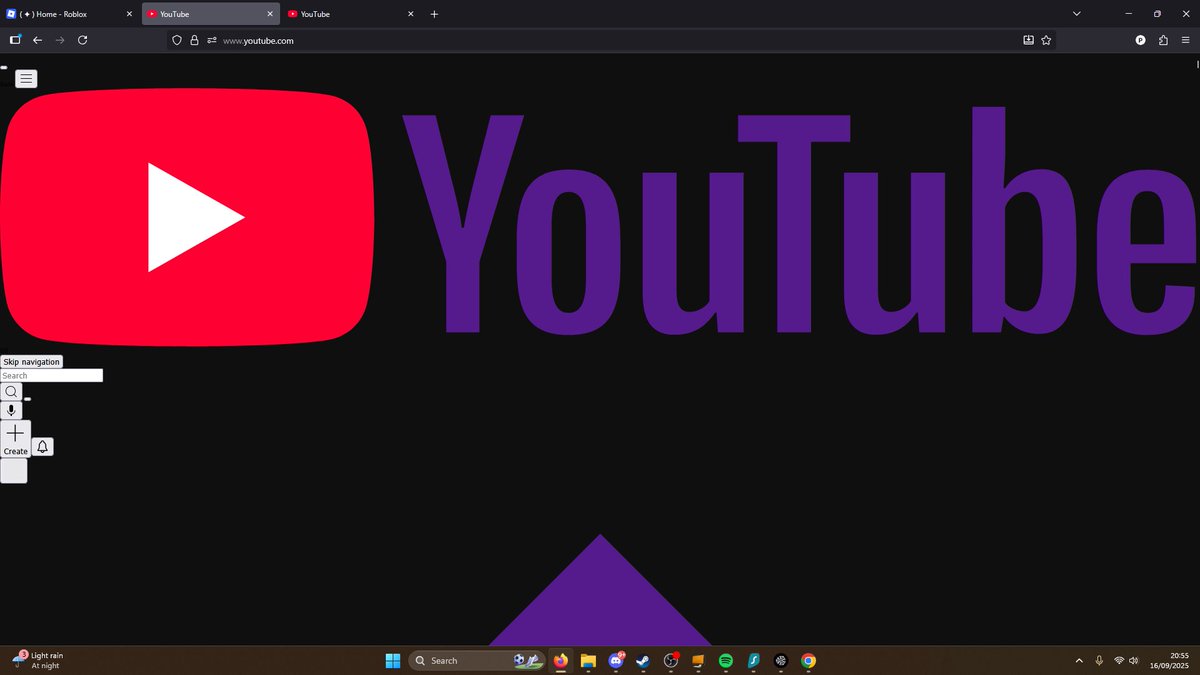Click the Skip navigation button
The image size is (1200, 675).
pyautogui.click(x=31, y=362)
